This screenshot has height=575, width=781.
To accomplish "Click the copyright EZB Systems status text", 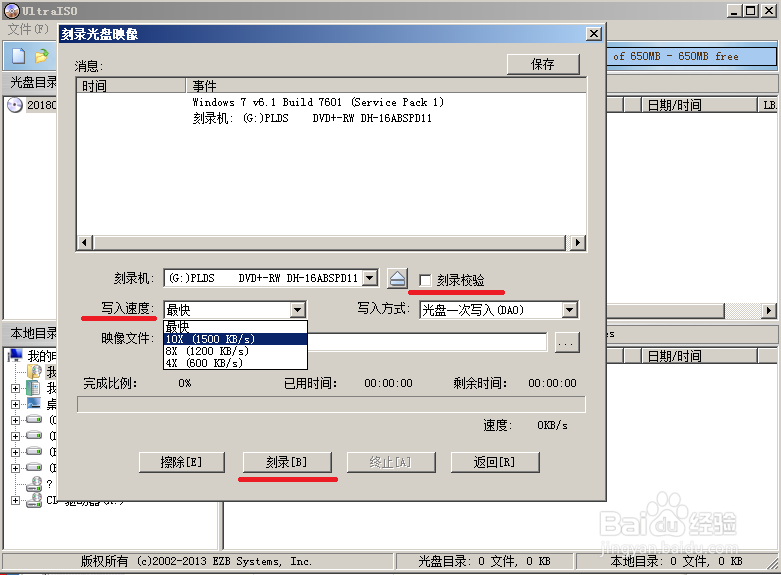I will tap(196, 561).
